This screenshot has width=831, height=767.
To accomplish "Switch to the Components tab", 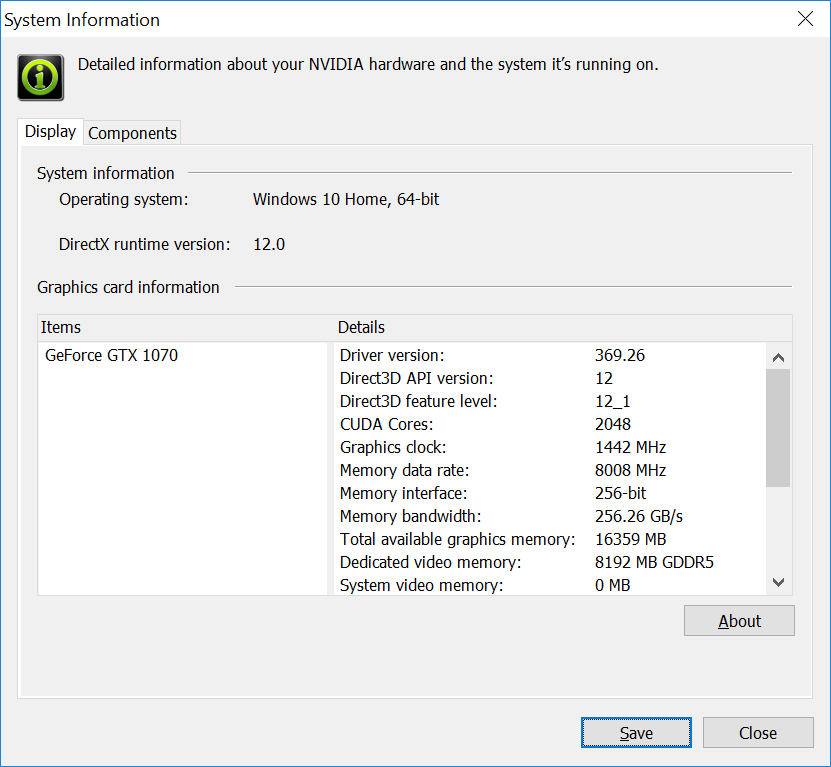I will tap(132, 133).
